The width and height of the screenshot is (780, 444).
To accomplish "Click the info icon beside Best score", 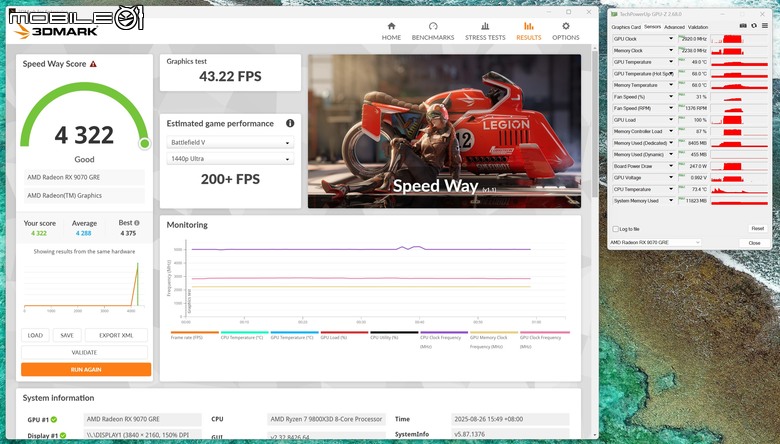I will tap(137, 223).
